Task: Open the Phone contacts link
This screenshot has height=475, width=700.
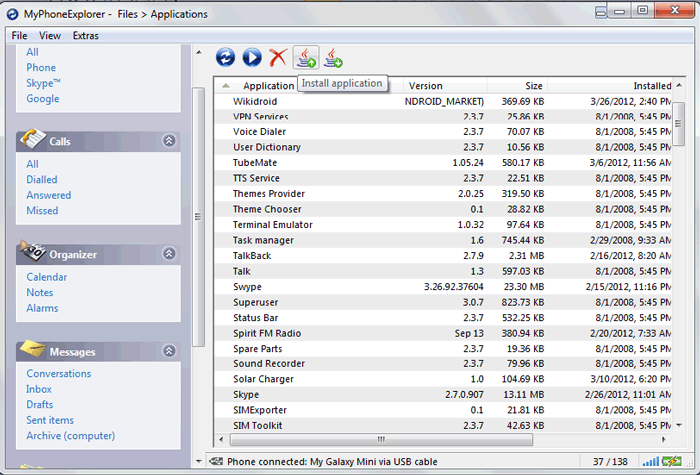Action: pos(41,67)
